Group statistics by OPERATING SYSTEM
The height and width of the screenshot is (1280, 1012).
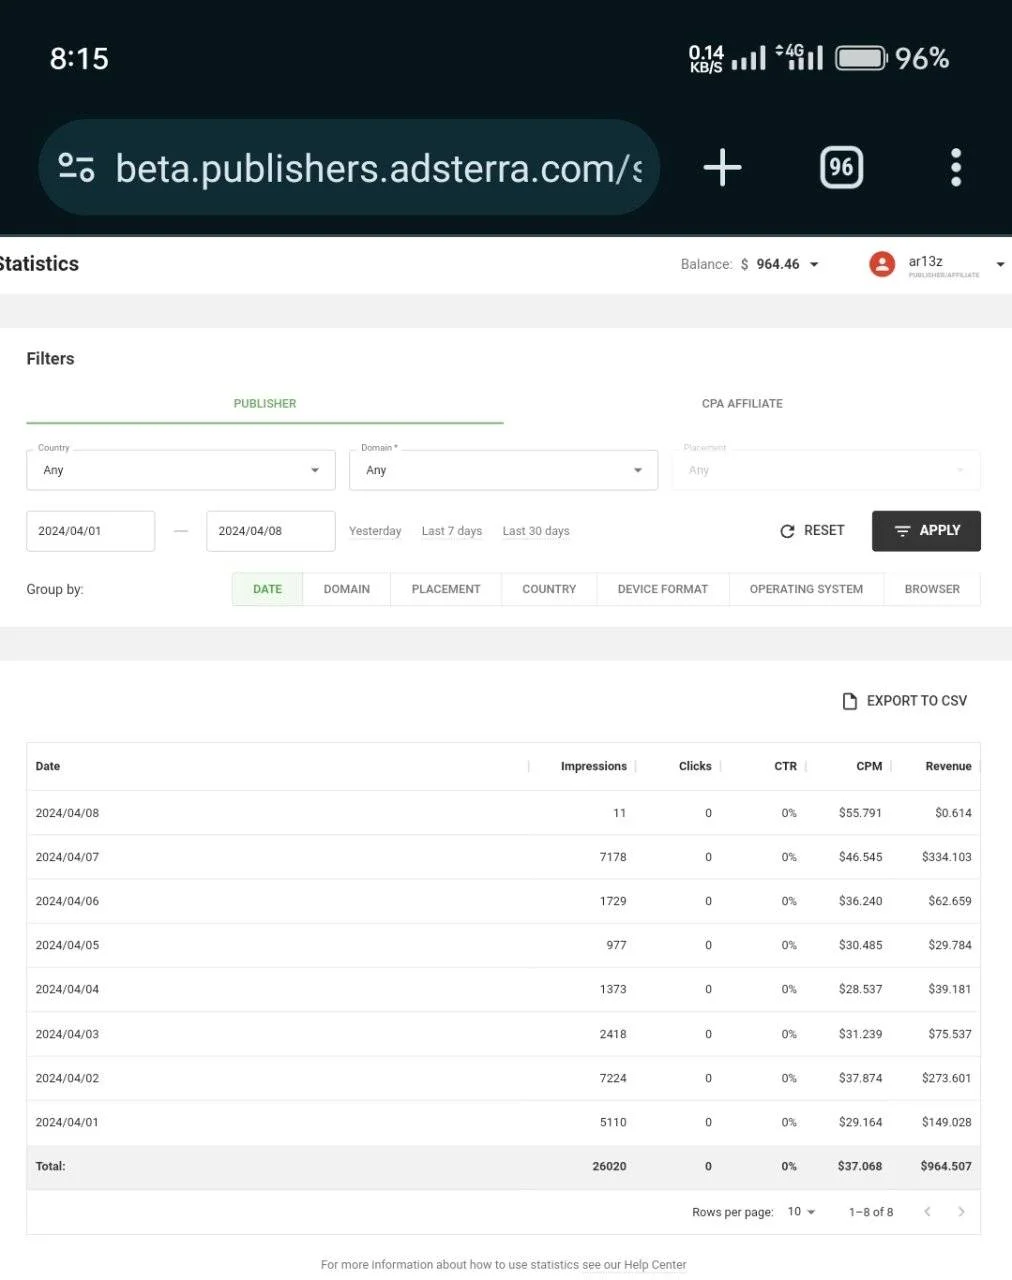(806, 589)
